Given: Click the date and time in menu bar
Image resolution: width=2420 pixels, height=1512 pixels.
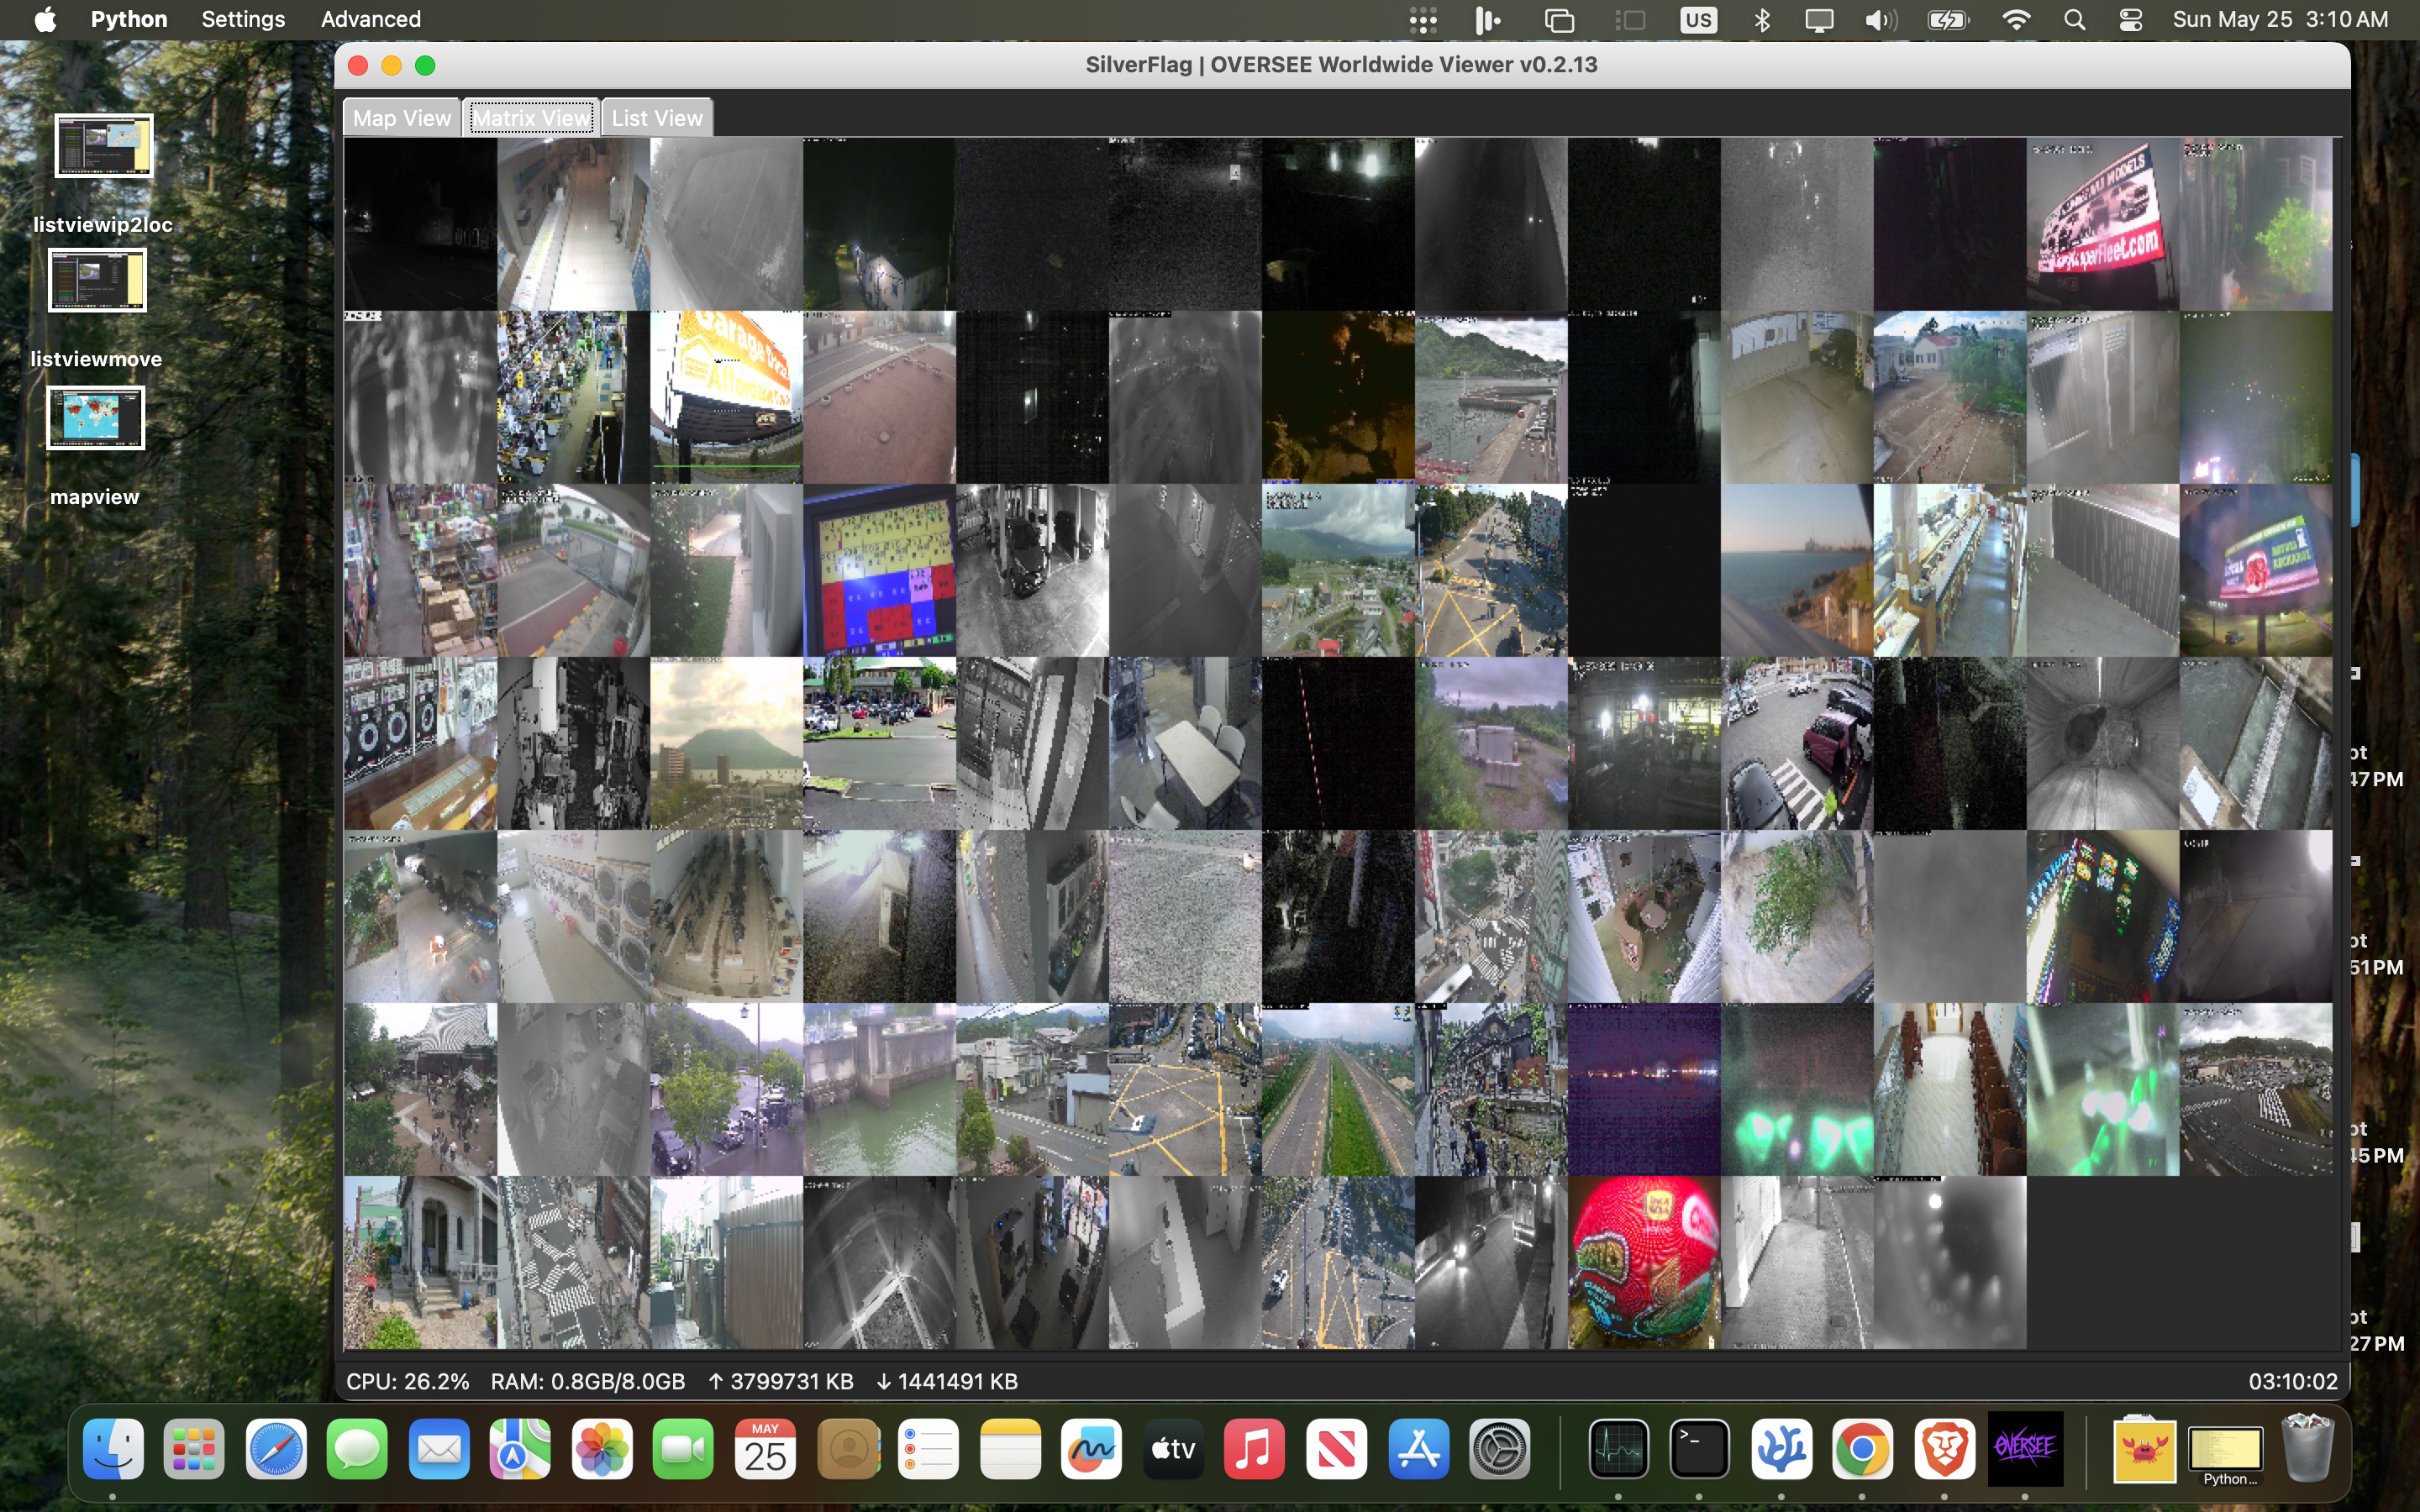Looking at the screenshot, I should click(x=2280, y=19).
